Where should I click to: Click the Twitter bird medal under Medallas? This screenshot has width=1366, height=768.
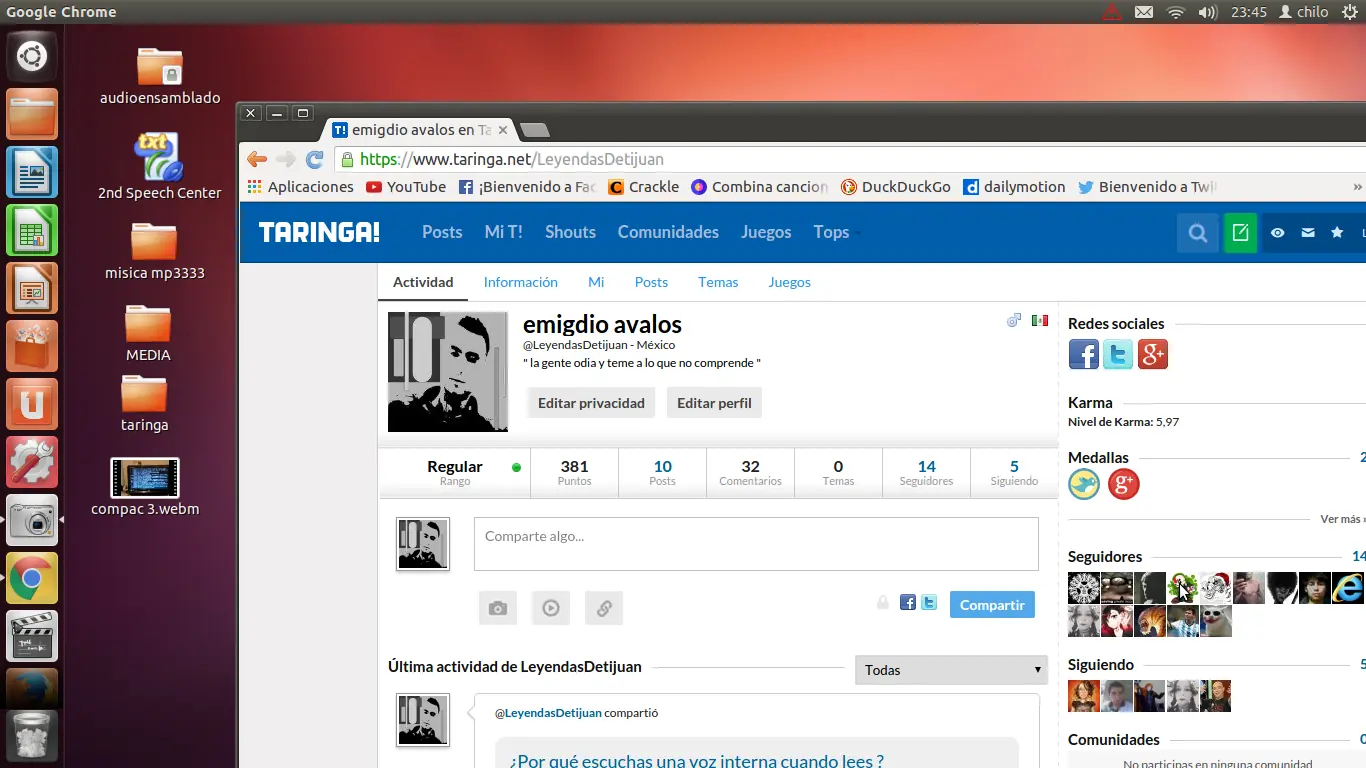pos(1084,485)
